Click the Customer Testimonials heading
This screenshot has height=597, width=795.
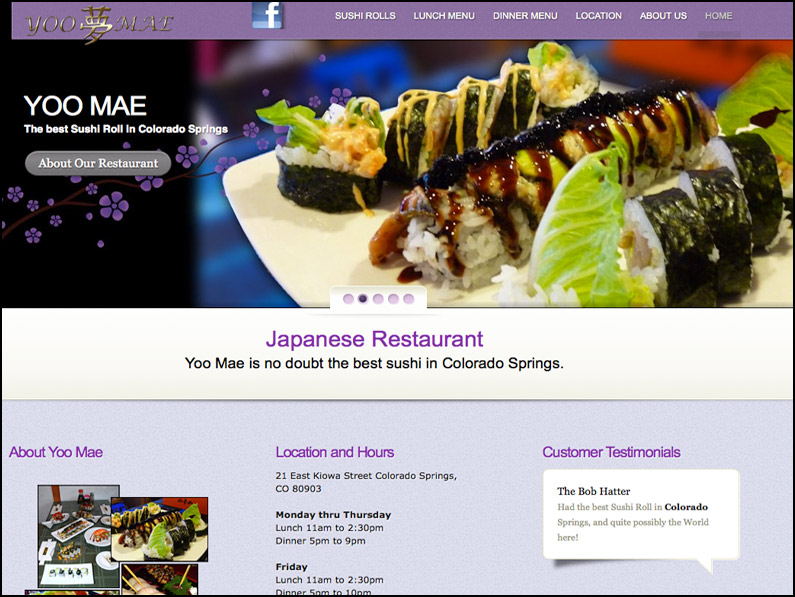(x=611, y=452)
